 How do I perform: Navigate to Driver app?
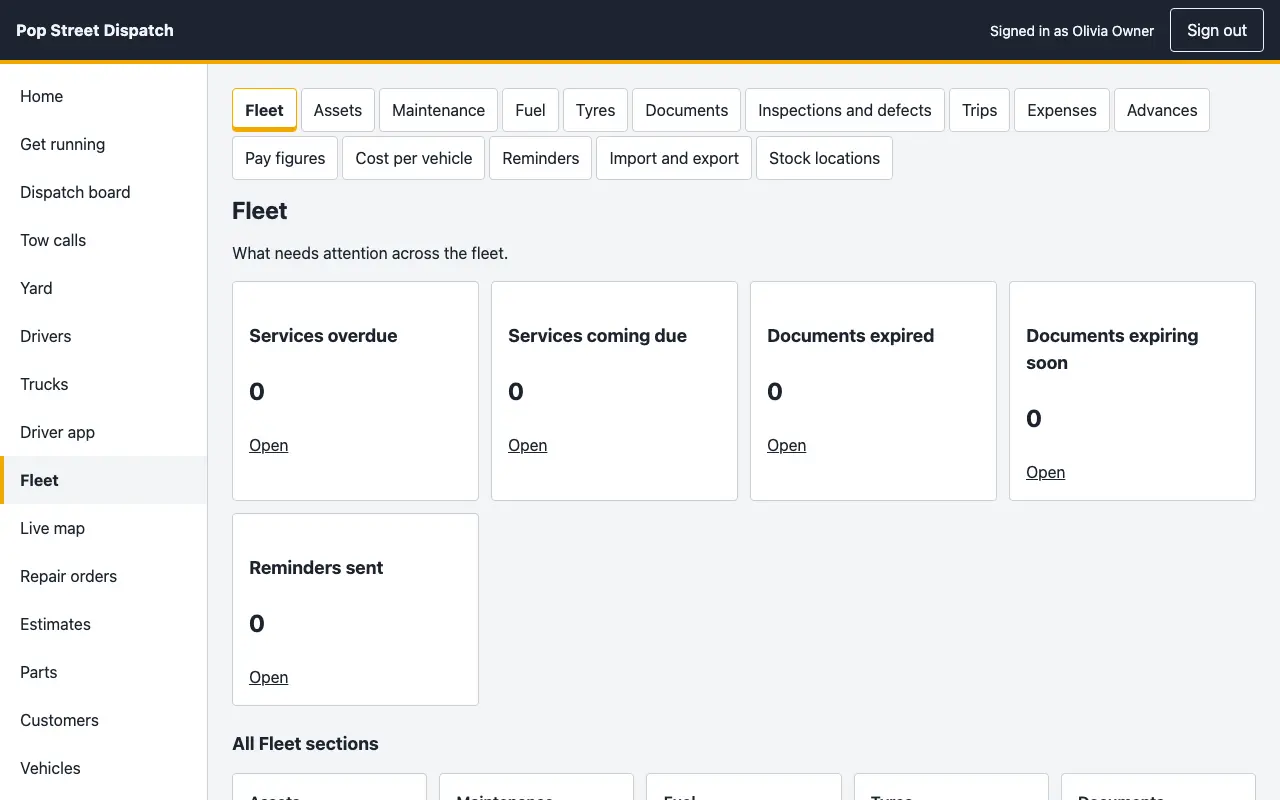pos(104,432)
